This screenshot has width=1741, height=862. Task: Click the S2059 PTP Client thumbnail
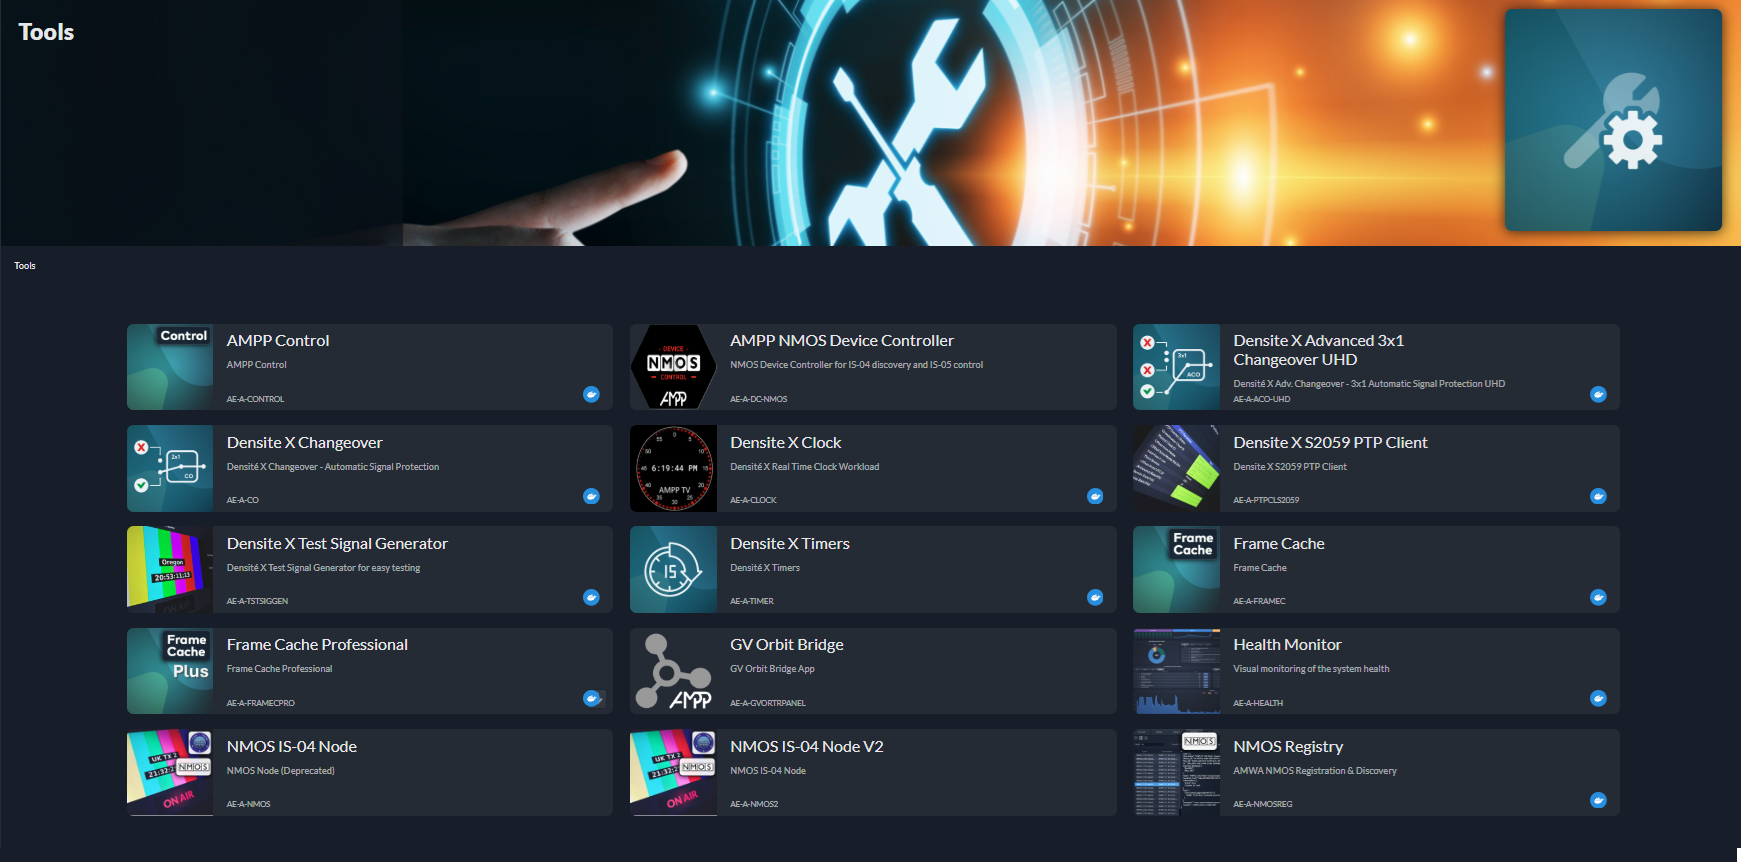[1176, 468]
